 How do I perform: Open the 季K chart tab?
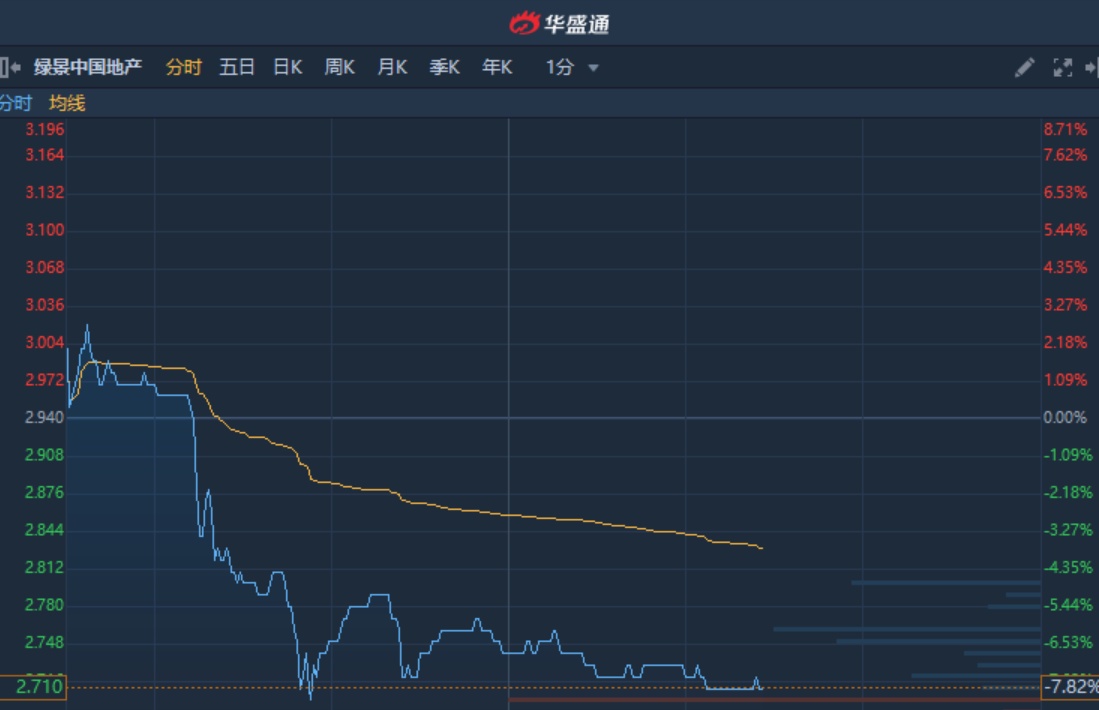point(444,67)
